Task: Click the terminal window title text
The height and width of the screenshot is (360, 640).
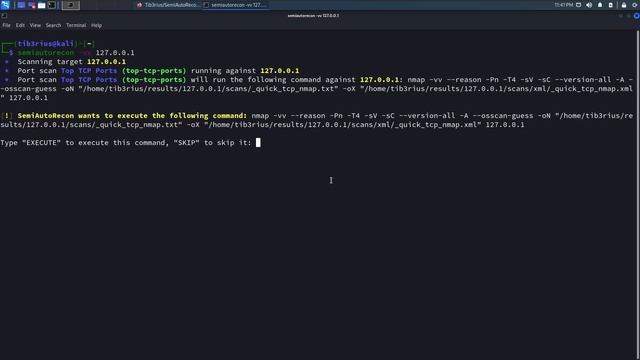Action: point(313,16)
